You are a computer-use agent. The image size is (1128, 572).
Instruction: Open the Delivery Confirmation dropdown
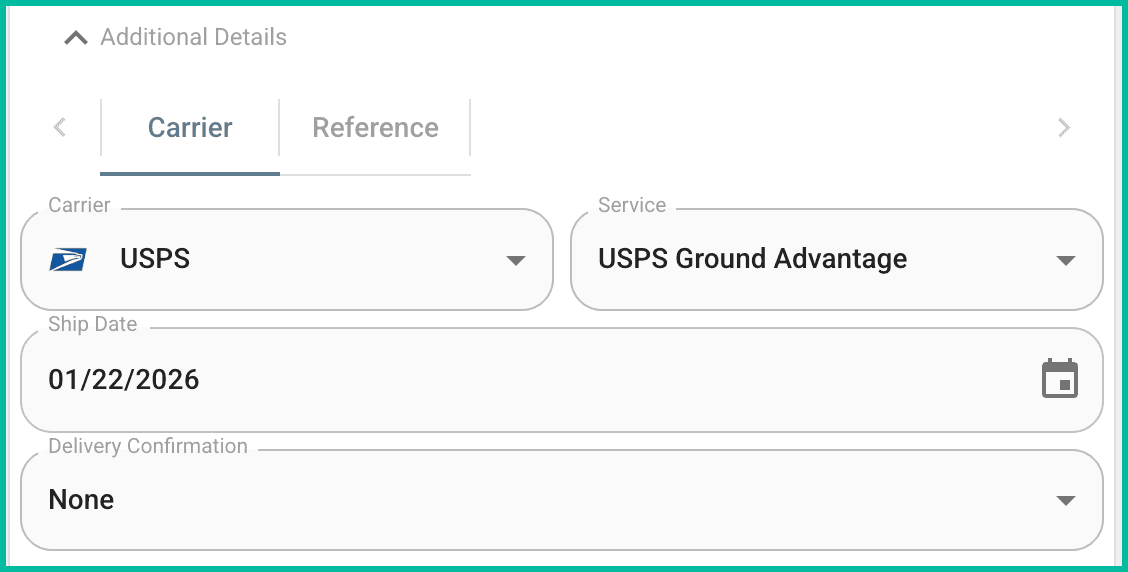point(562,500)
